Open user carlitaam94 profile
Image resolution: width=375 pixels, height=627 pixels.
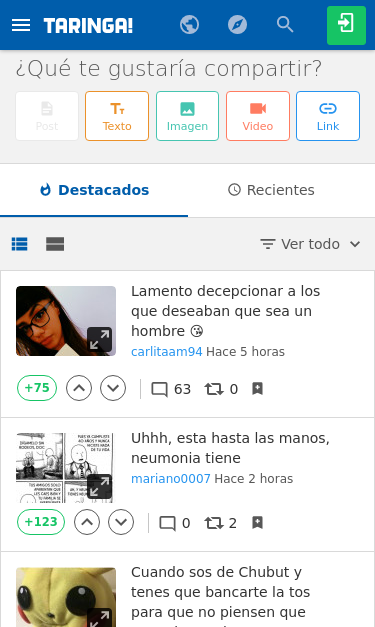pos(167,352)
